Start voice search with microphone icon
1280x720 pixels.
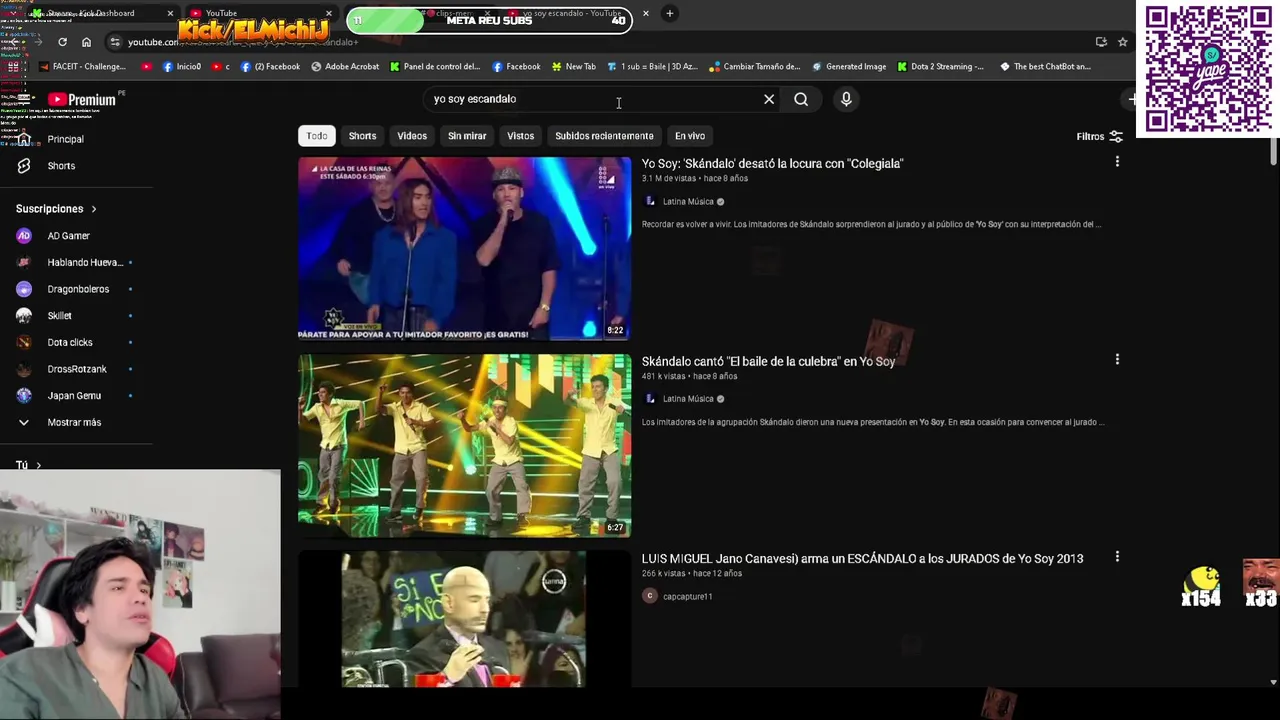click(x=846, y=99)
